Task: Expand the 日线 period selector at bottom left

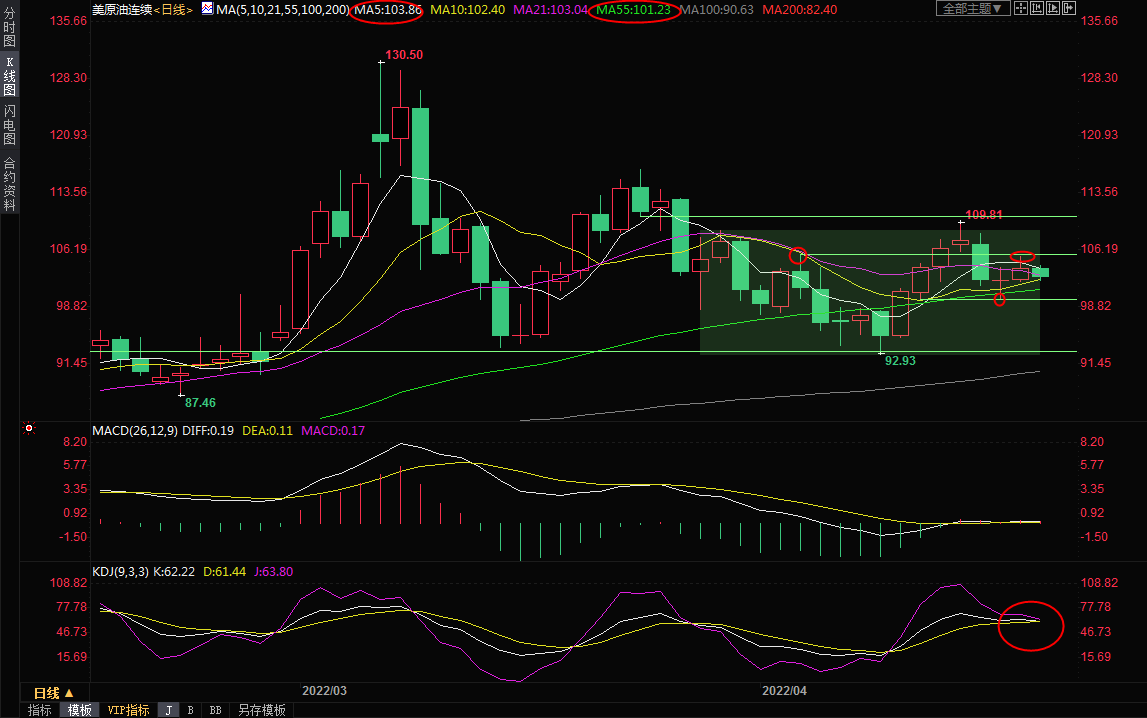Action: click(x=54, y=692)
